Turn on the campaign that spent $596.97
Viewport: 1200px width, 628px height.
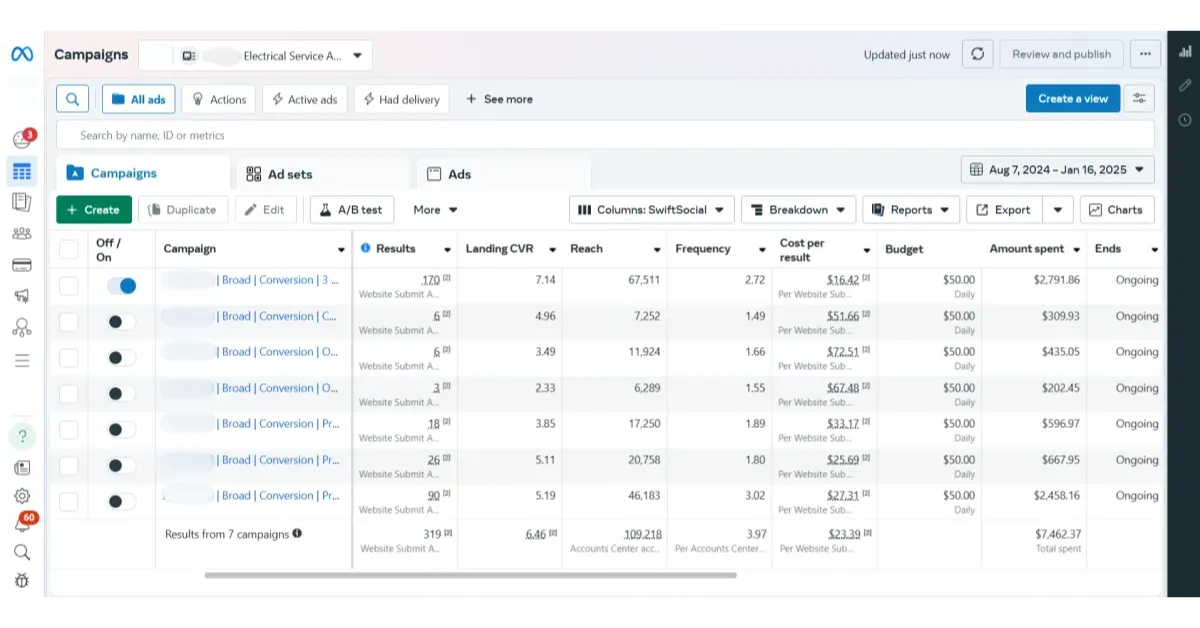point(121,430)
